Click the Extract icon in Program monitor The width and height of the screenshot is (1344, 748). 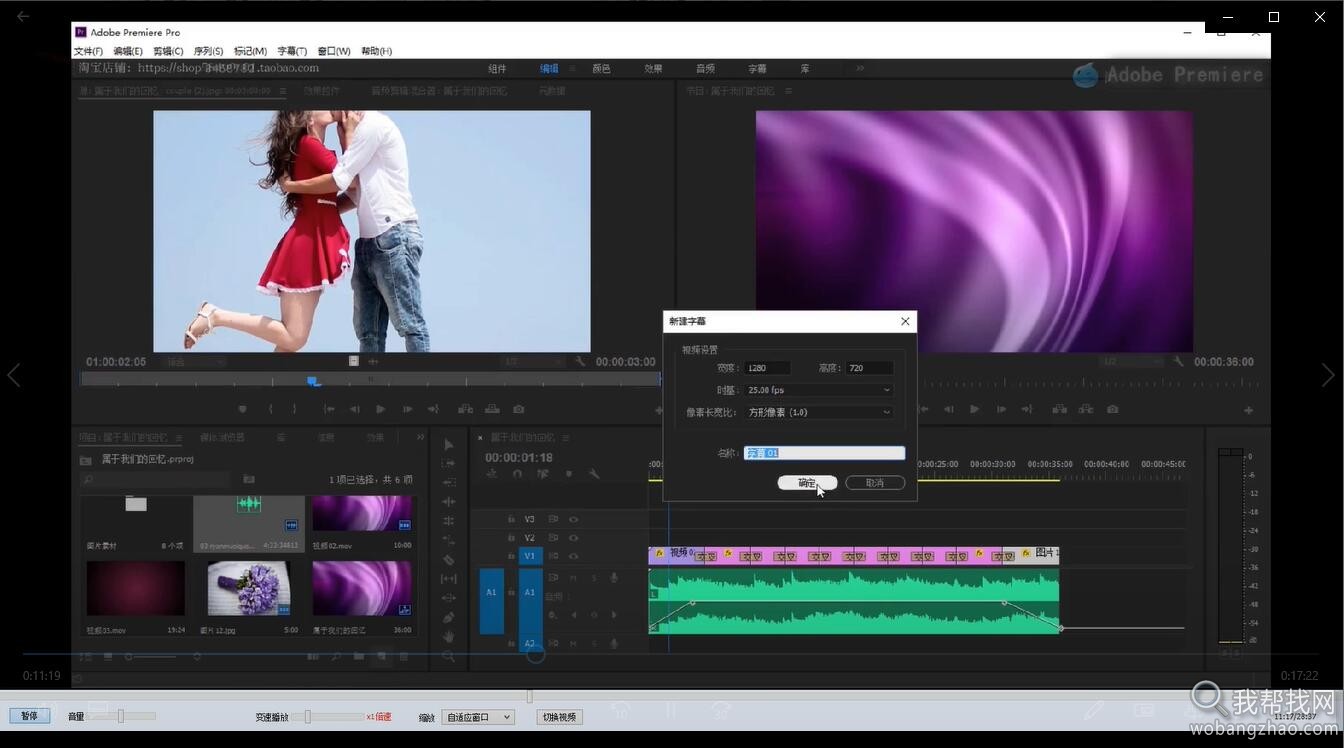1086,409
